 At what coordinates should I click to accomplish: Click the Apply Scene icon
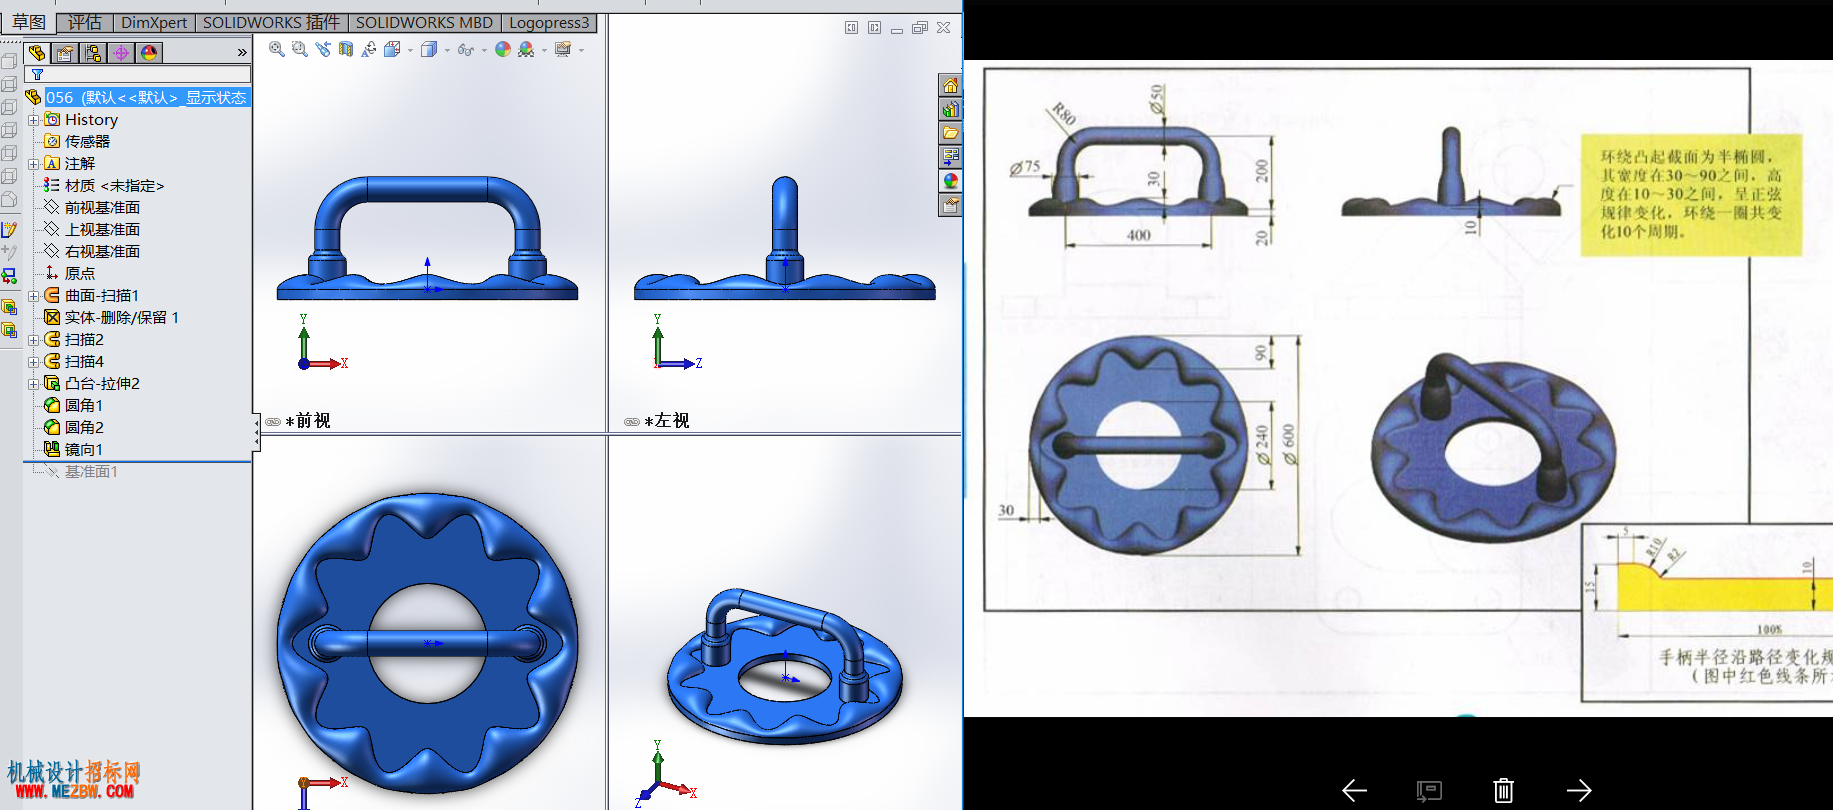pos(526,49)
